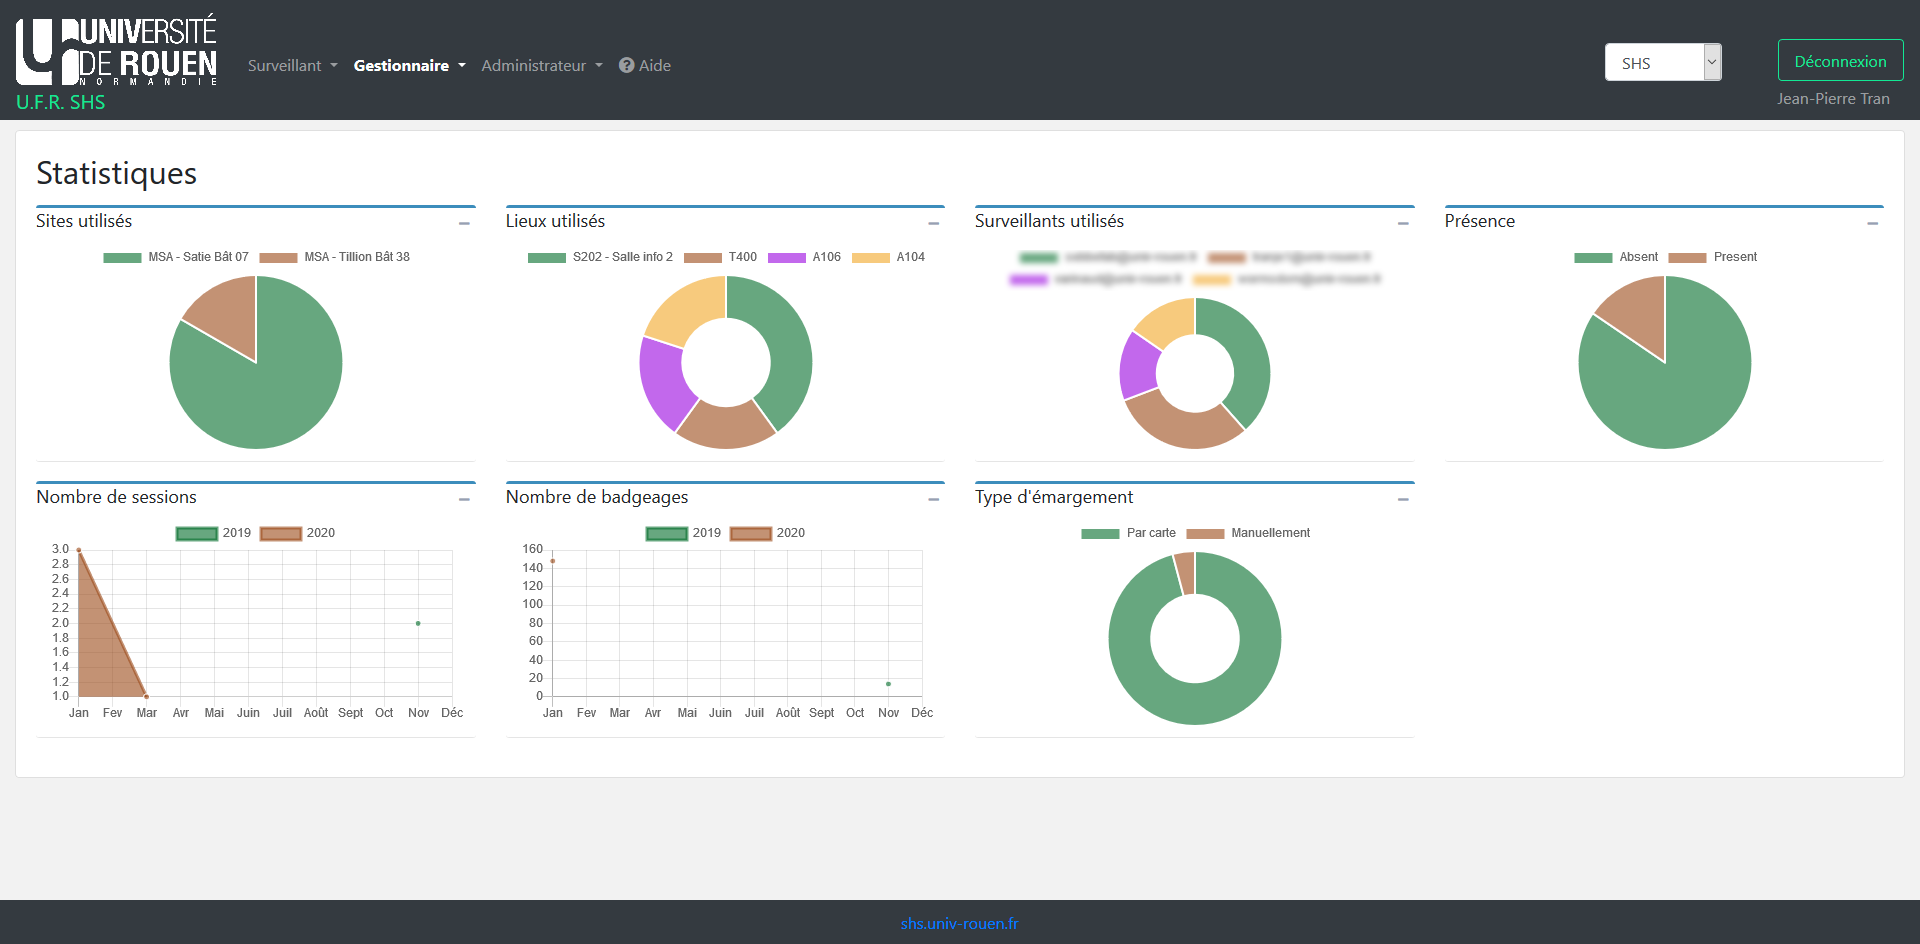Viewport: 1920px width, 944px height.
Task: Click the Université de Rouen logo
Action: tap(116, 52)
